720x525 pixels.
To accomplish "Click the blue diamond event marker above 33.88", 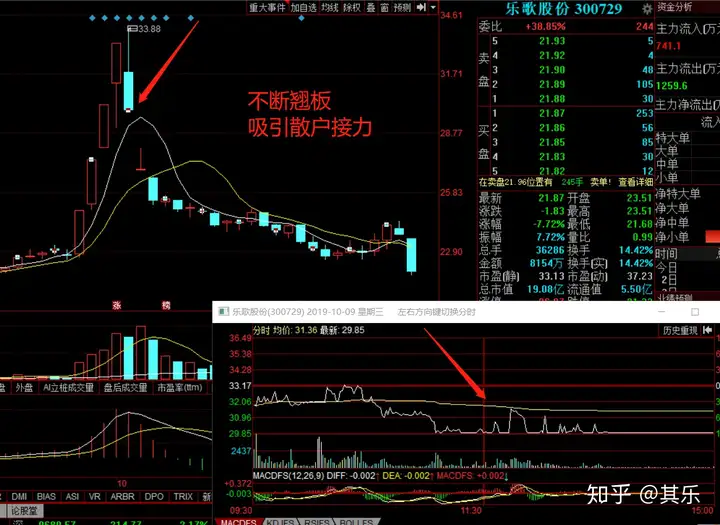I will coord(129,18).
